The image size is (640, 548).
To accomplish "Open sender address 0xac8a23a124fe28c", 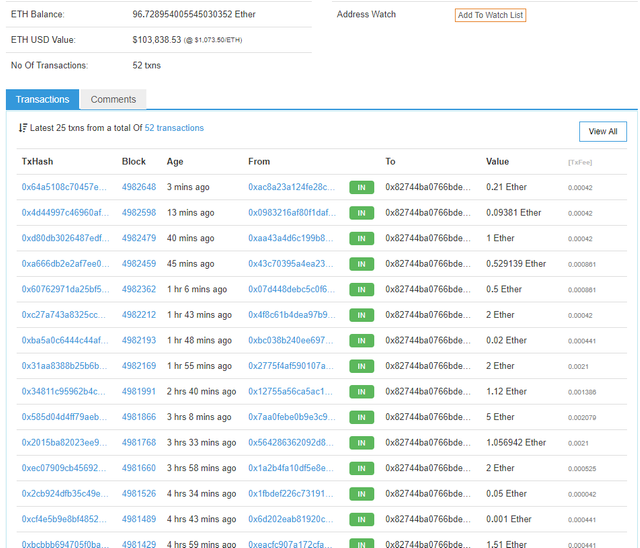I will (x=291, y=187).
